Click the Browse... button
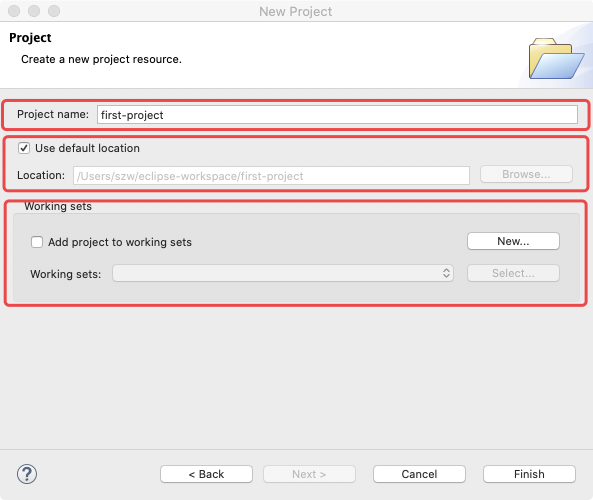This screenshot has height=500, width=593. (526, 174)
